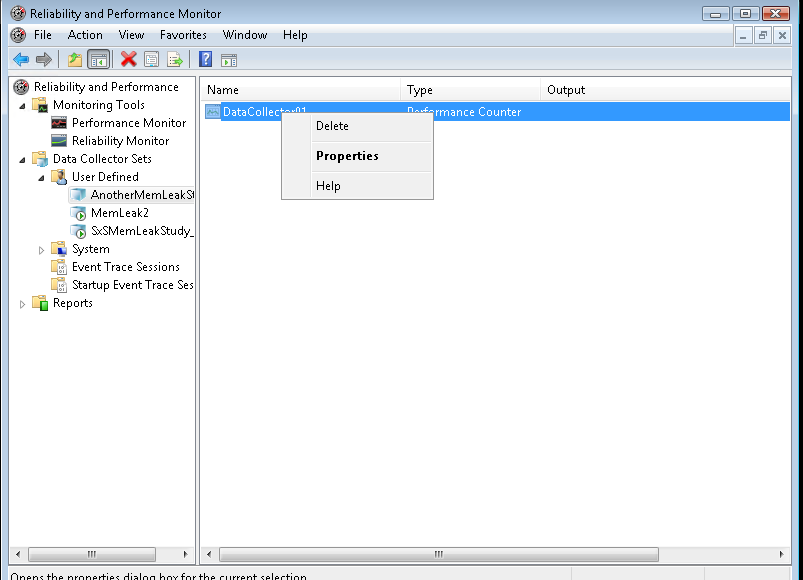Viewport: 803px width, 580px height.
Task: Click the Export List toolbar icon
Action: [175, 60]
